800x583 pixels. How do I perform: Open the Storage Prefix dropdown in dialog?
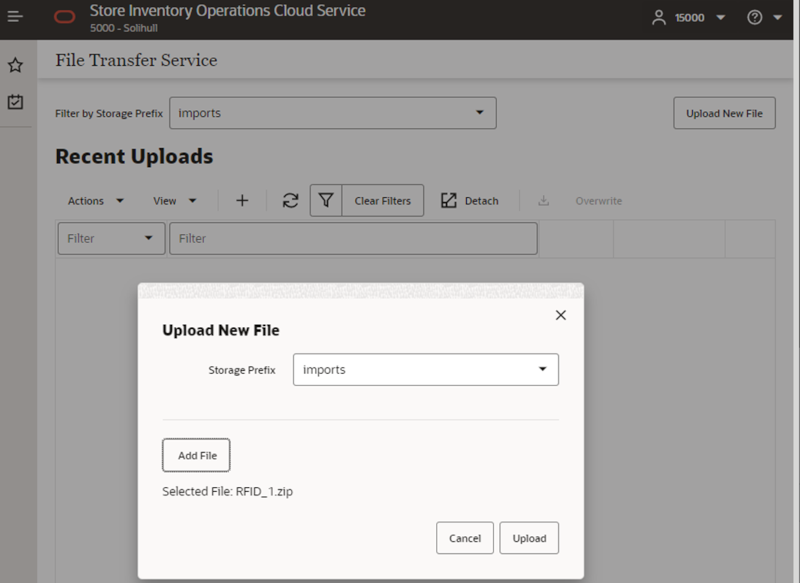coord(426,369)
